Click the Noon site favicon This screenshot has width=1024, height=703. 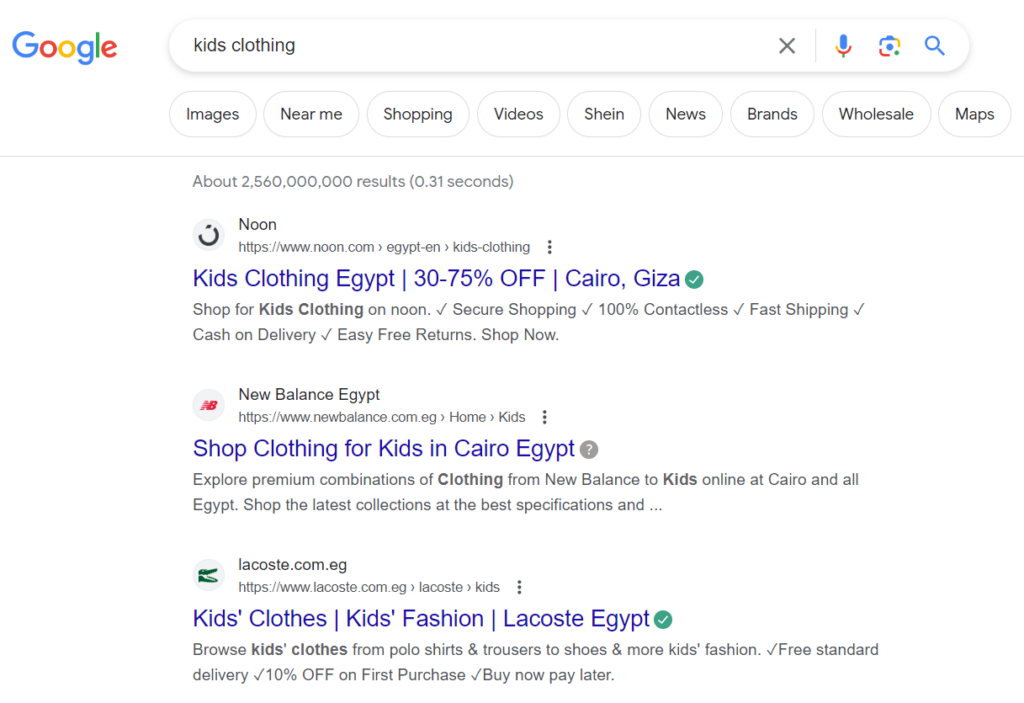click(x=209, y=235)
